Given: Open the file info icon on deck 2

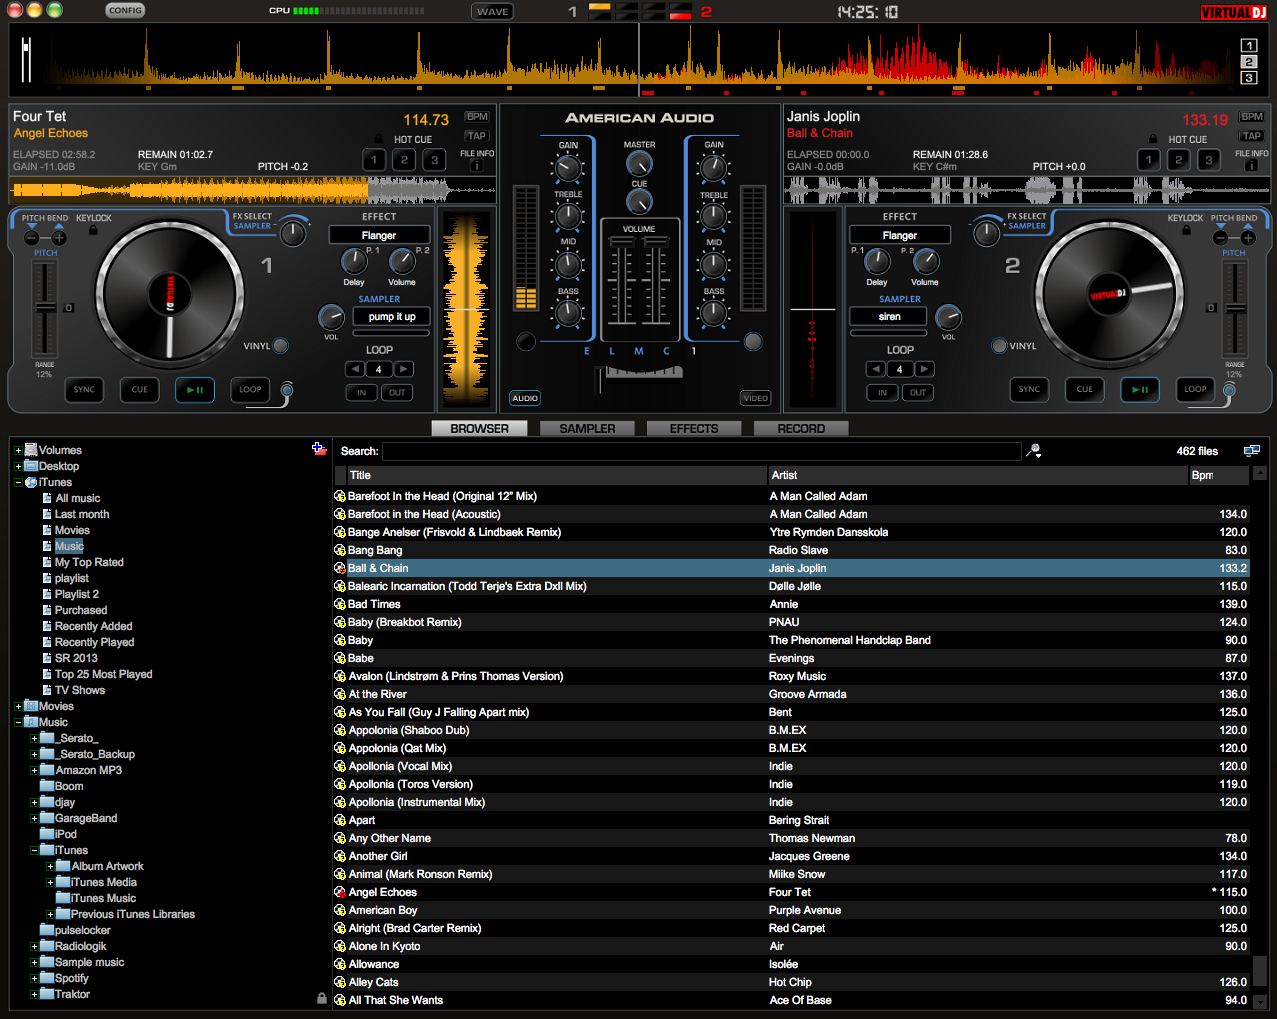Looking at the screenshot, I should (1251, 166).
